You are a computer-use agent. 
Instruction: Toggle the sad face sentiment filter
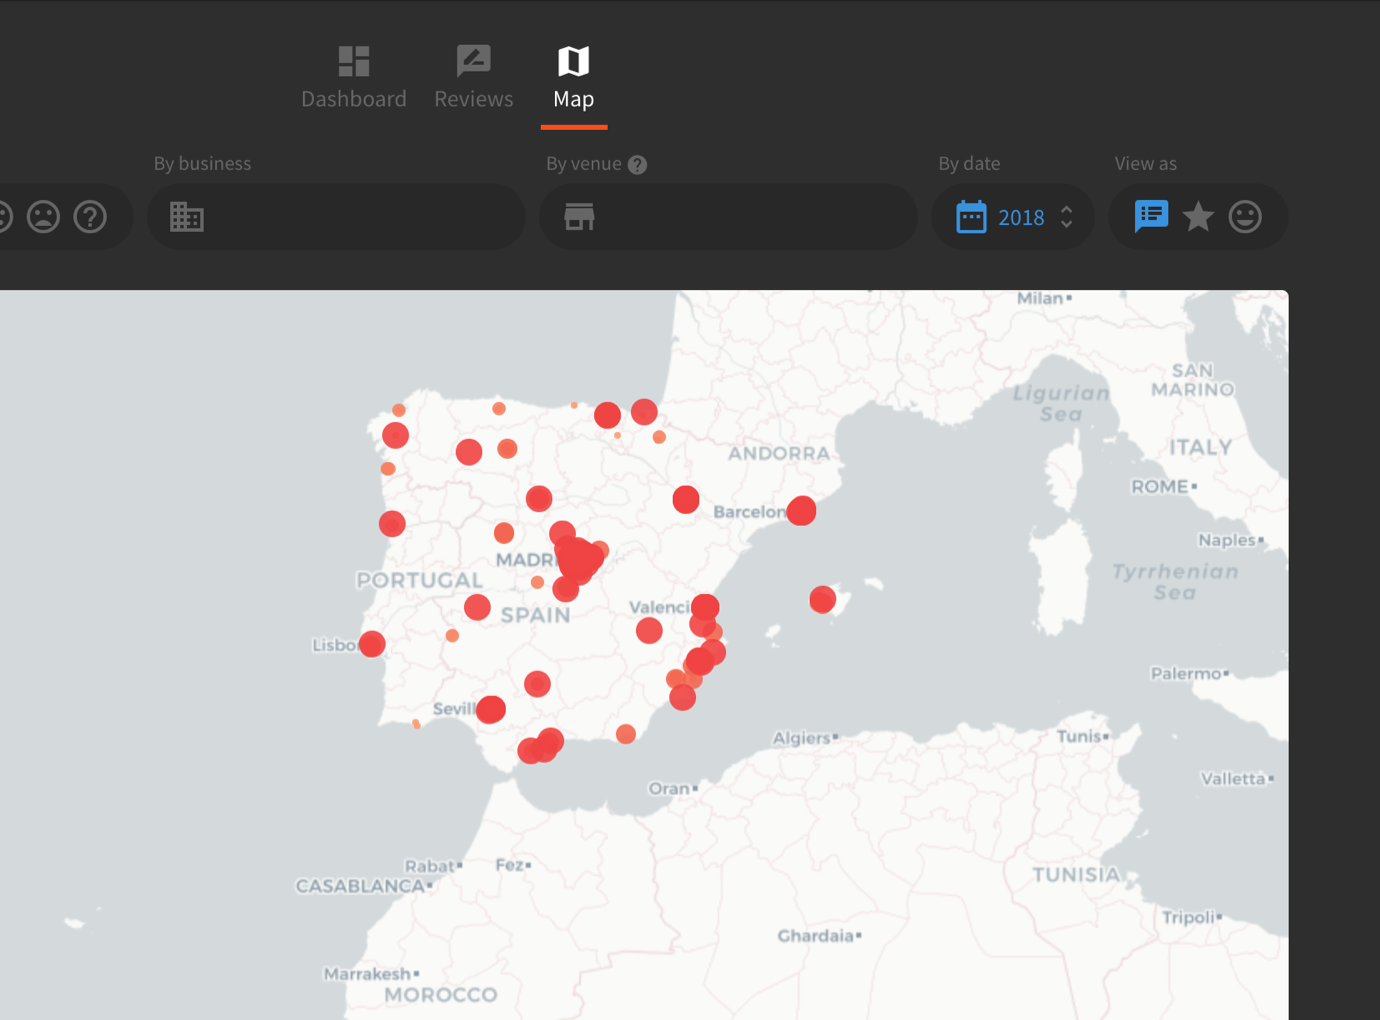[43, 217]
